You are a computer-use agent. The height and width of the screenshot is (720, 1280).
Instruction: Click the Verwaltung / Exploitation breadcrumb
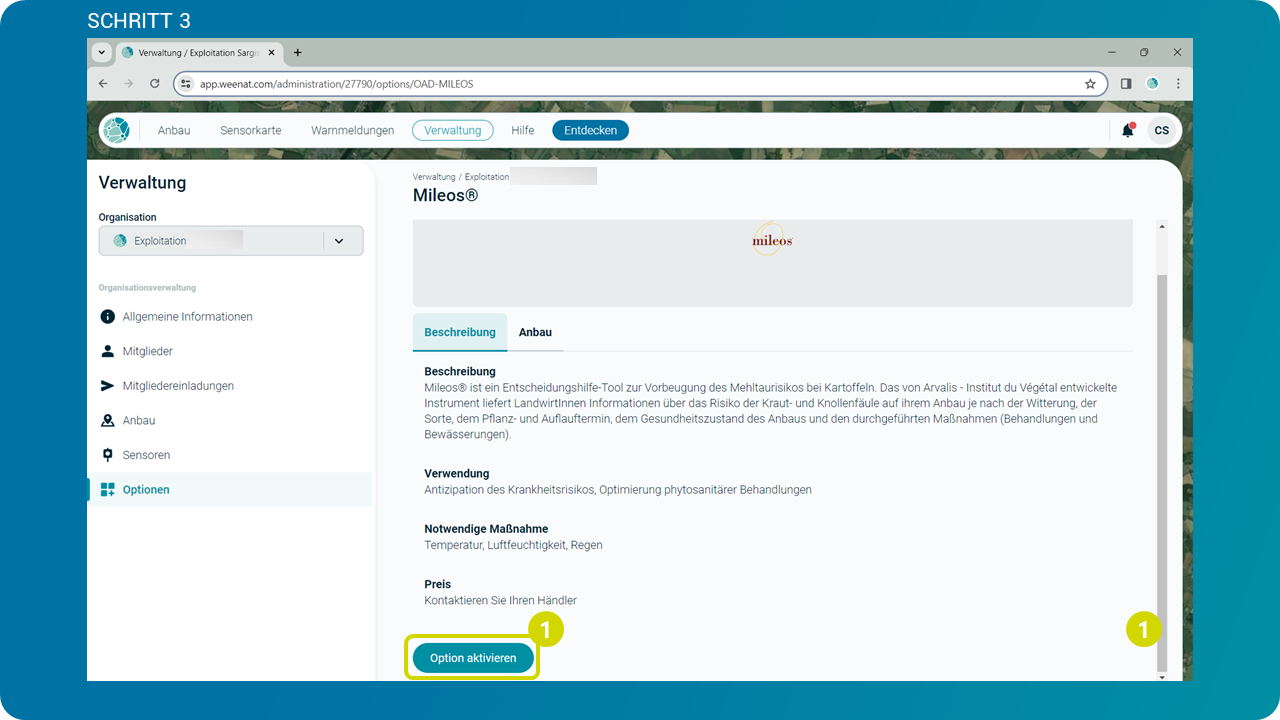461,177
